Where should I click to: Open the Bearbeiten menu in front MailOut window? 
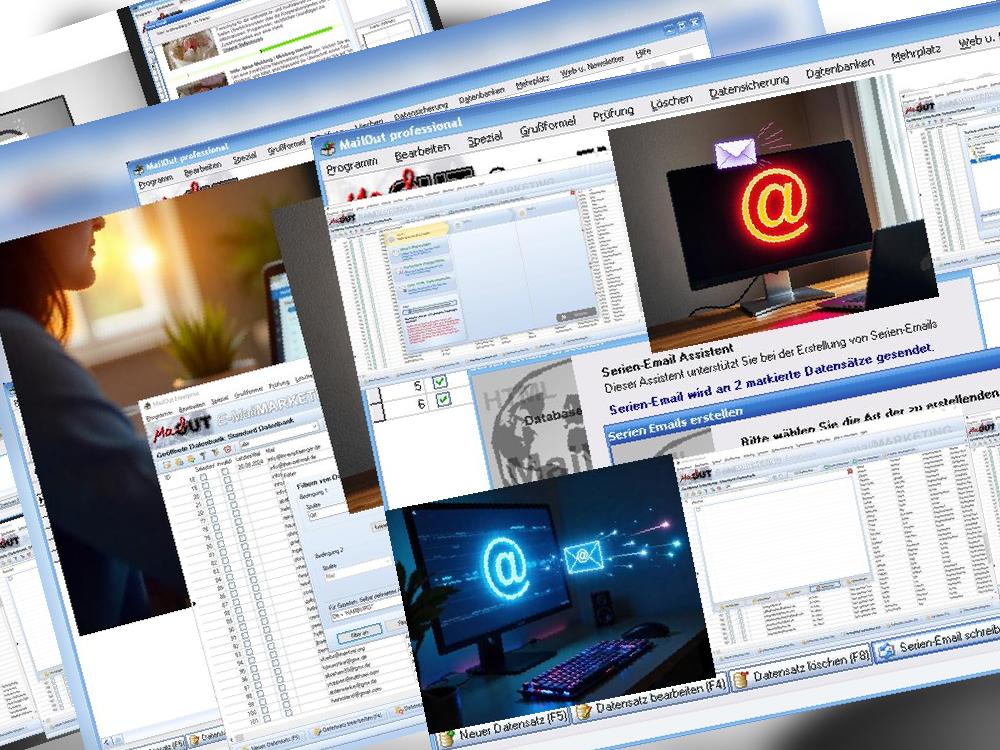coord(422,152)
